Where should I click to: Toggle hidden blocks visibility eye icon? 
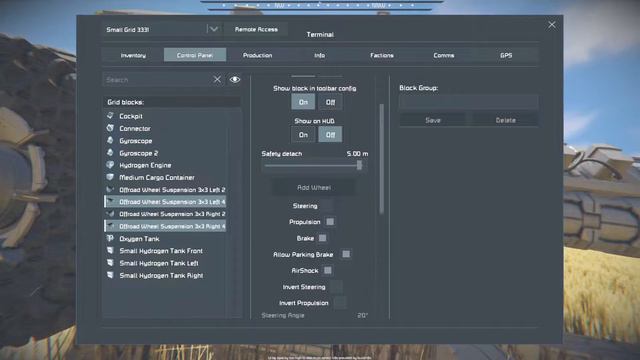[235, 80]
